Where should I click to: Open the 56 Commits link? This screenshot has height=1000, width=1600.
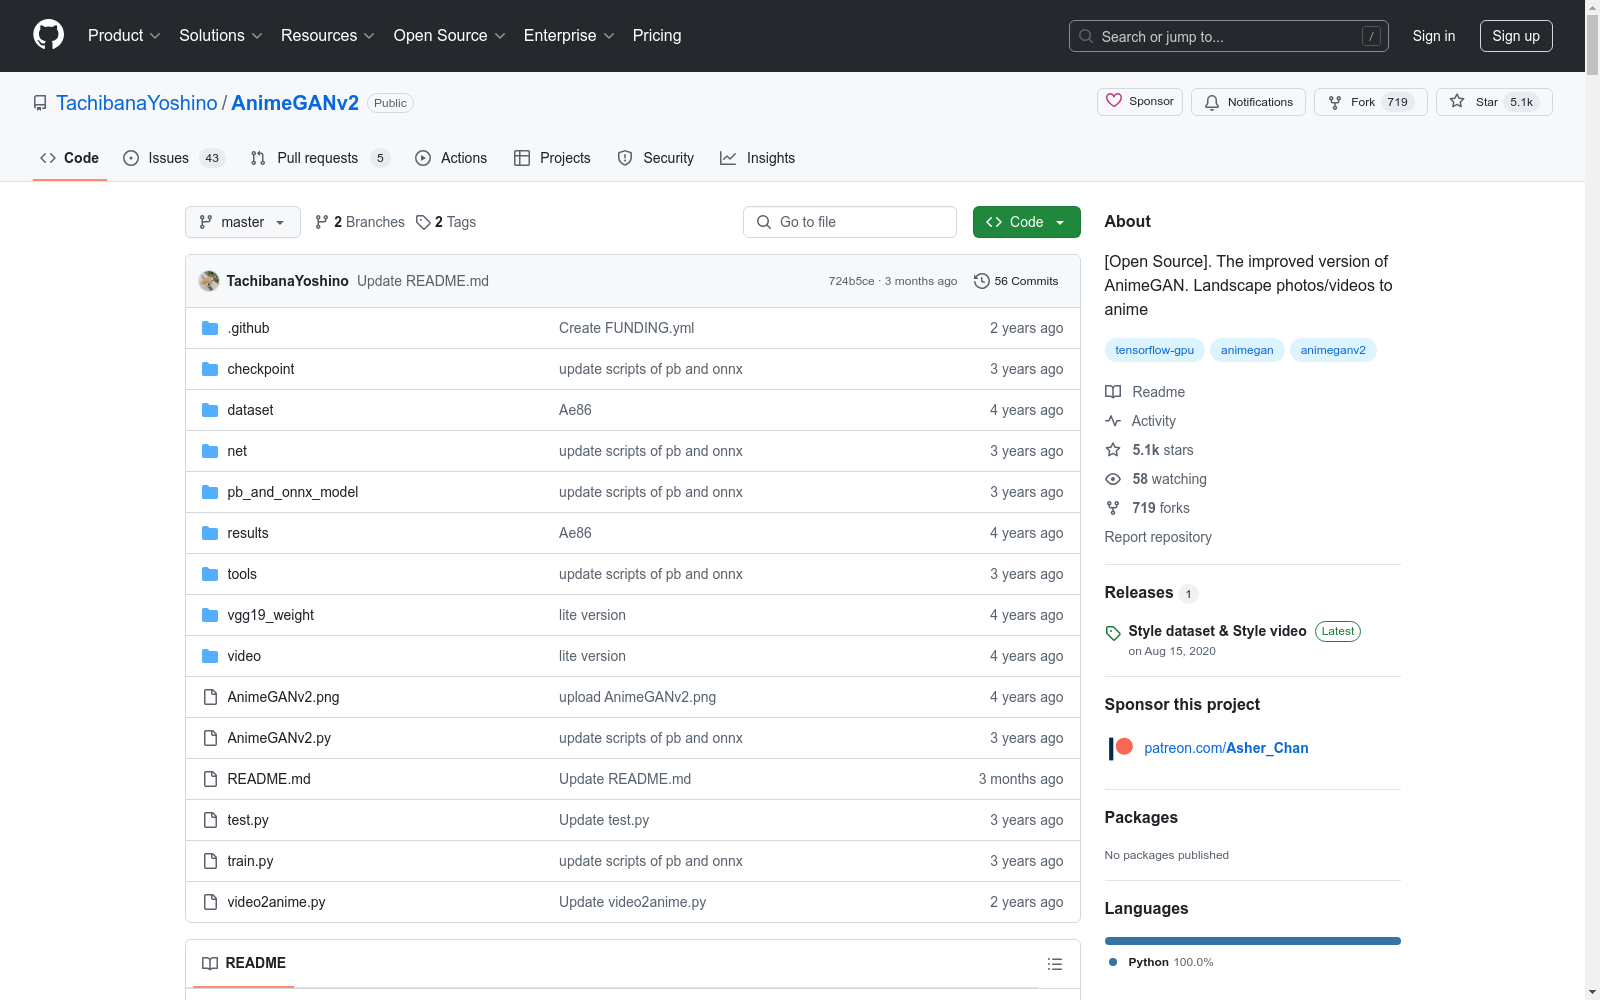coord(1016,281)
